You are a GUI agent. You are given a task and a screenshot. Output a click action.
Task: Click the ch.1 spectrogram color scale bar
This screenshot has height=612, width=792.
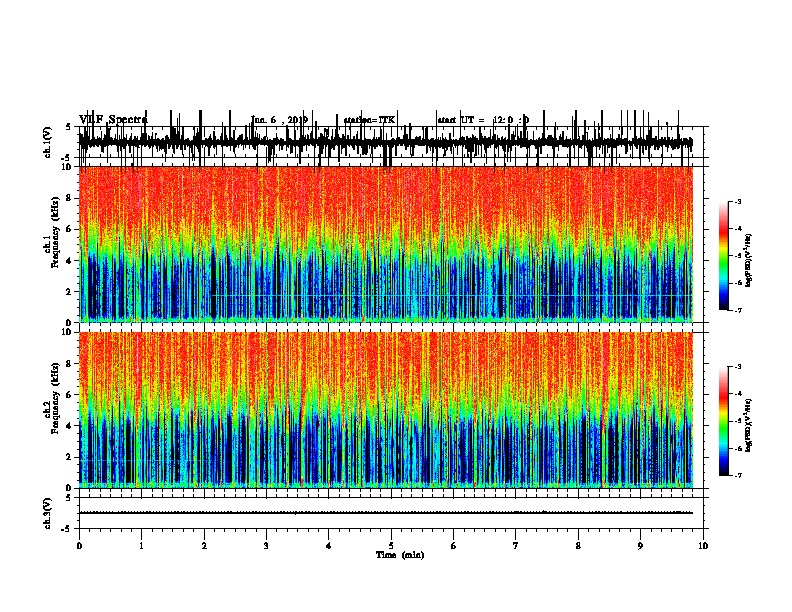[724, 256]
